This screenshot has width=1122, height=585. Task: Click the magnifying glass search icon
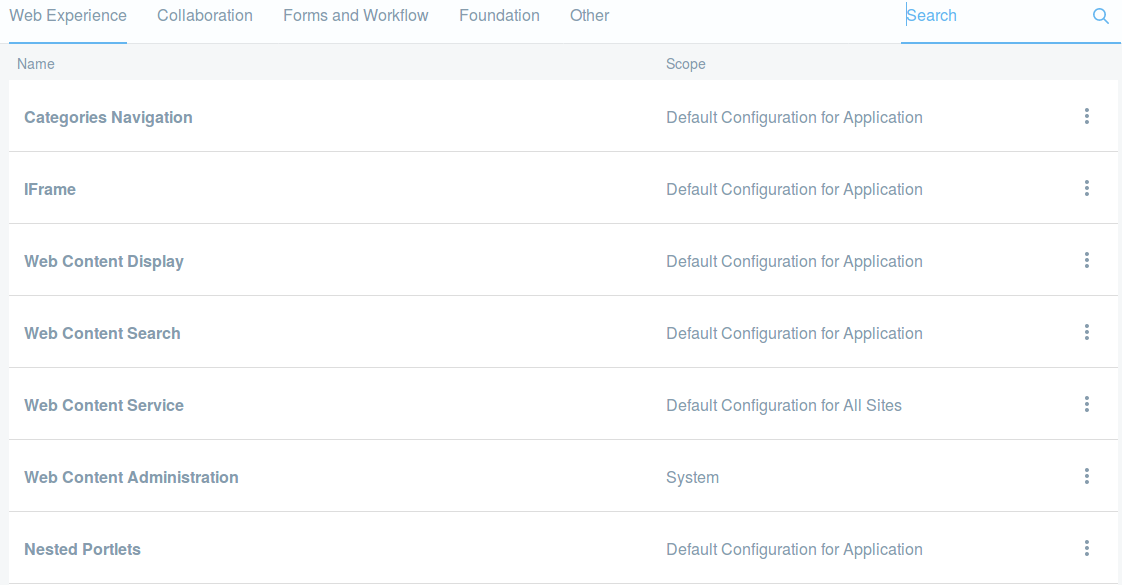click(x=1101, y=16)
